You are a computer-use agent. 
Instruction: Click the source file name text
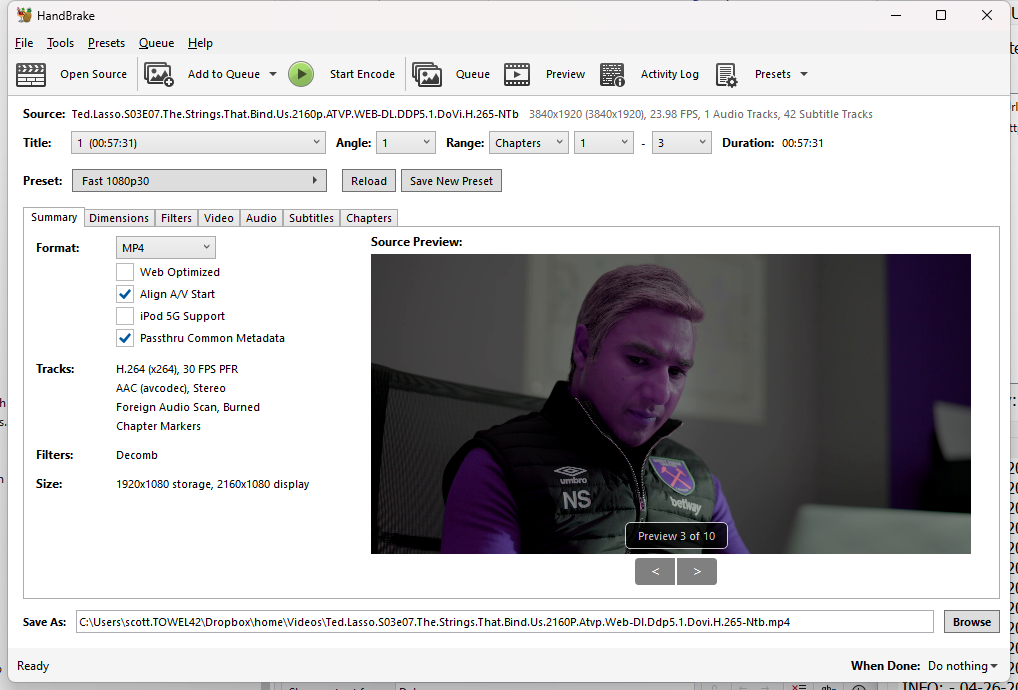295,114
